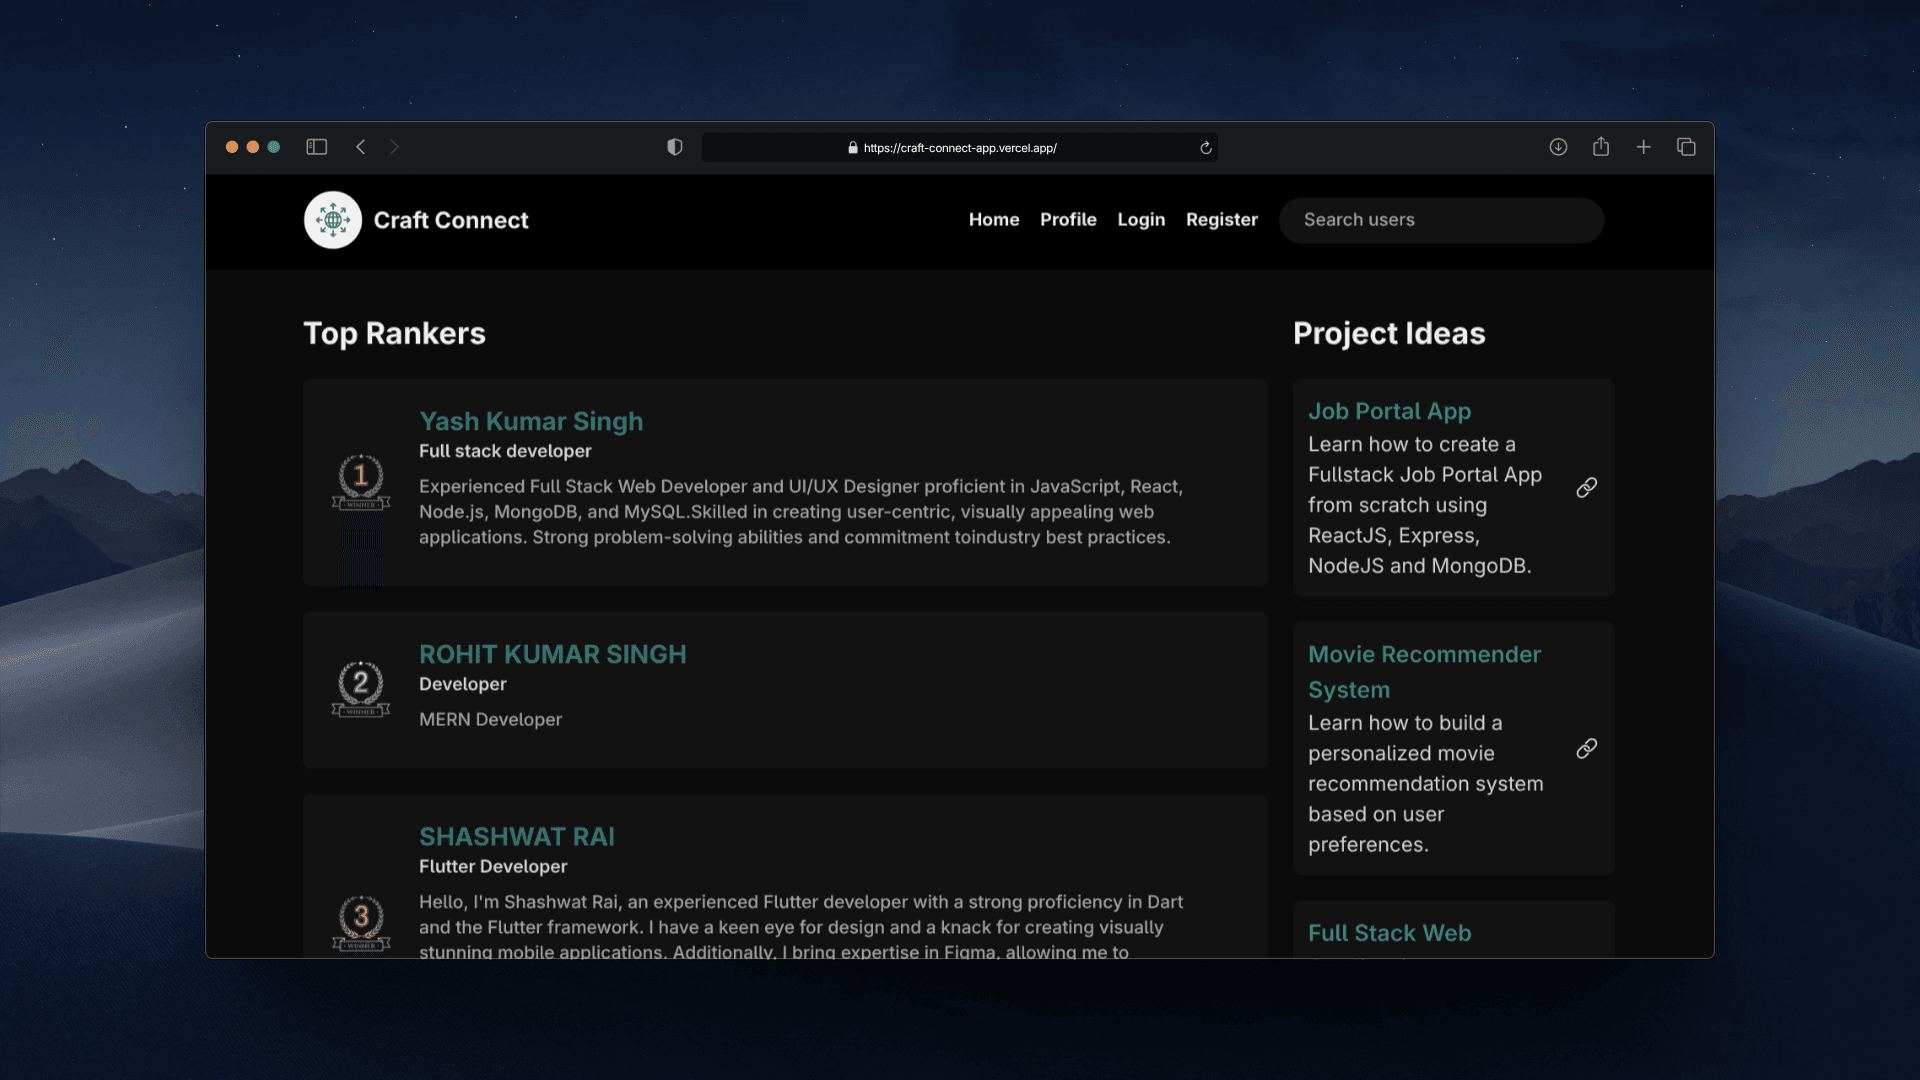Open ROHIT KUMAR SINGH's profile link

[552, 655]
